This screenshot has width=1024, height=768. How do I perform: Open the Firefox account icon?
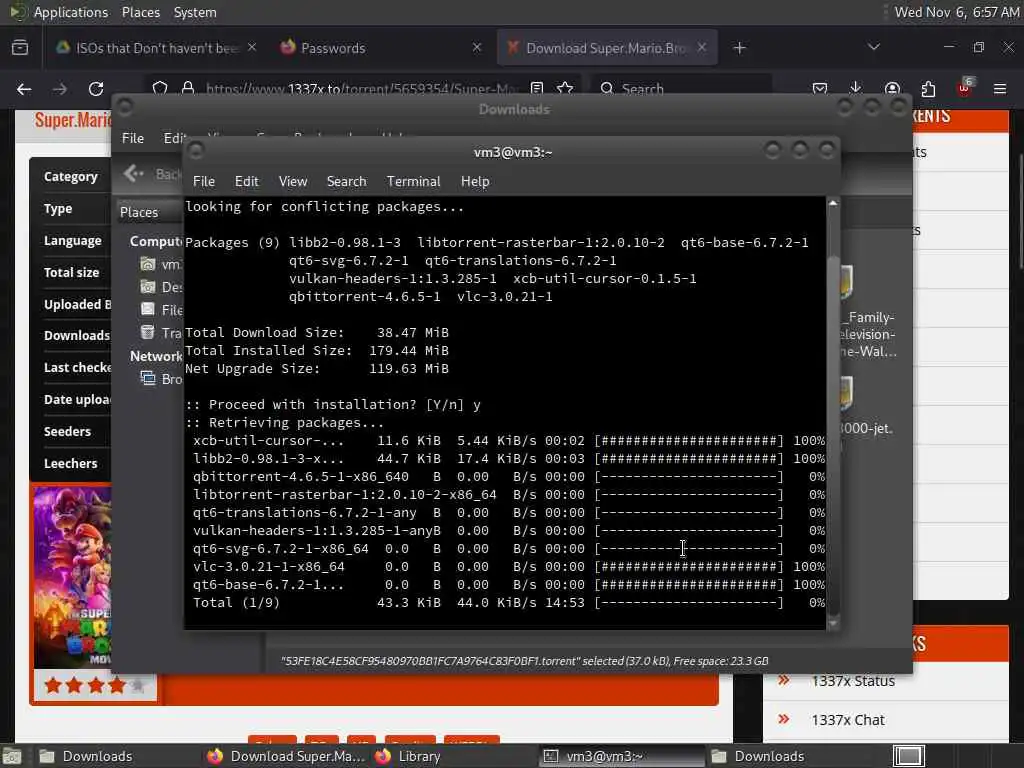(892, 89)
